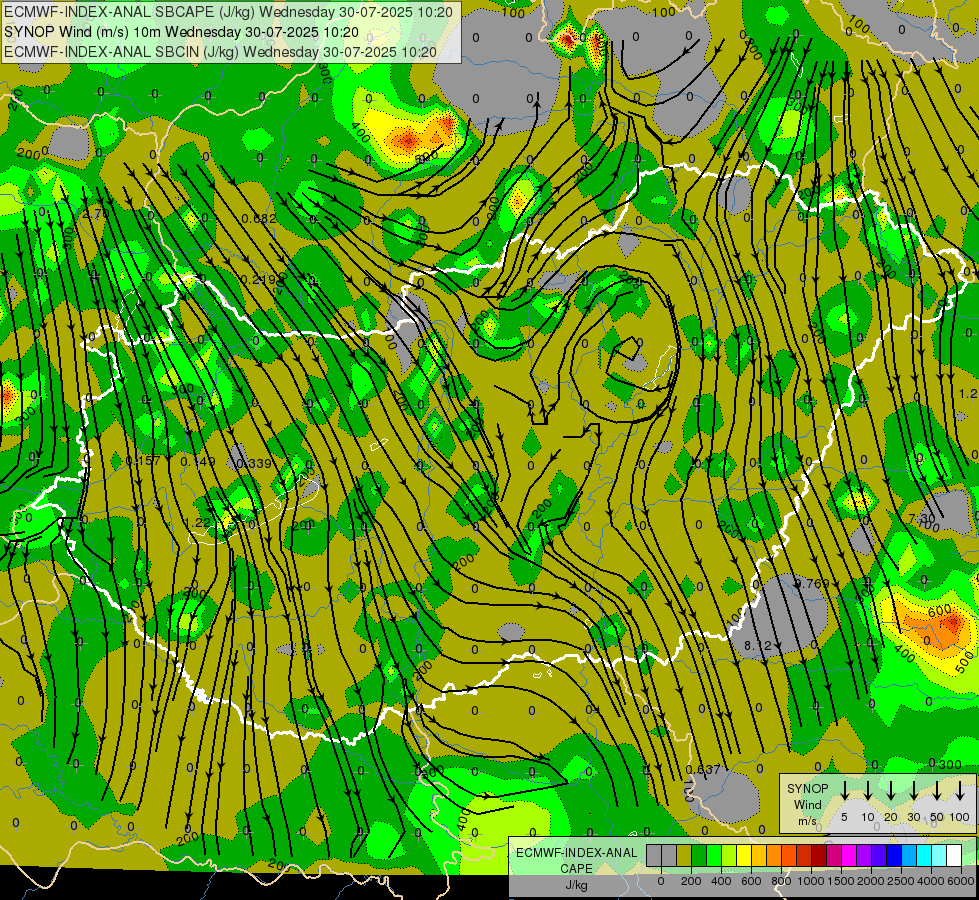The width and height of the screenshot is (979, 900).
Task: Click the map value 2.70
Action: [x=96, y=214]
